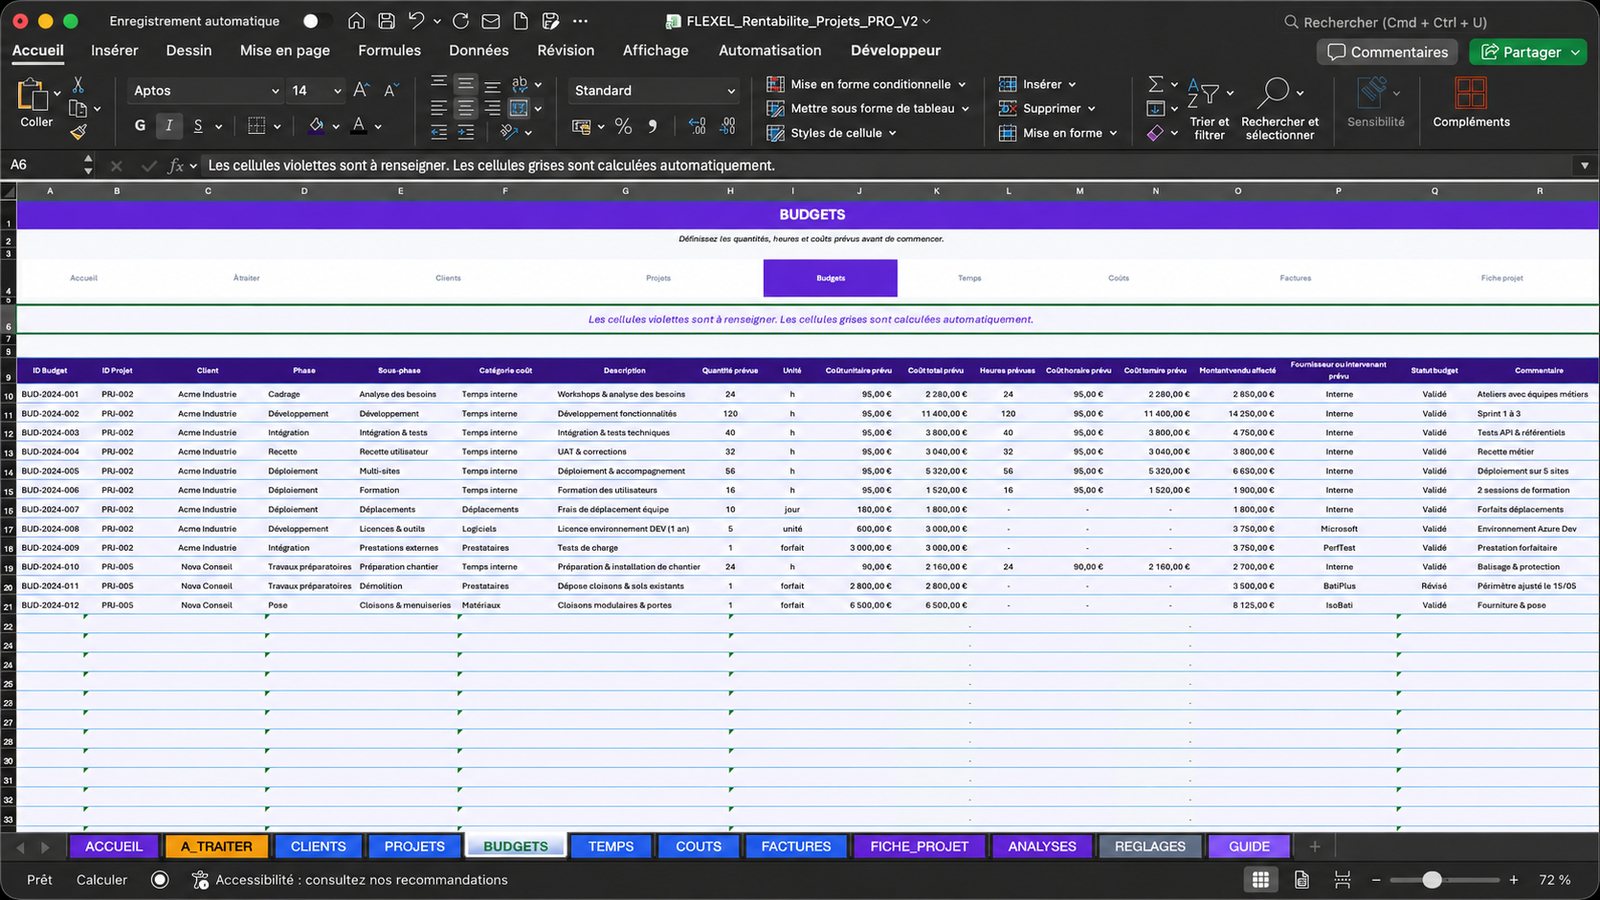This screenshot has width=1600, height=900.
Task: Apply the percent style format
Action: click(623, 126)
